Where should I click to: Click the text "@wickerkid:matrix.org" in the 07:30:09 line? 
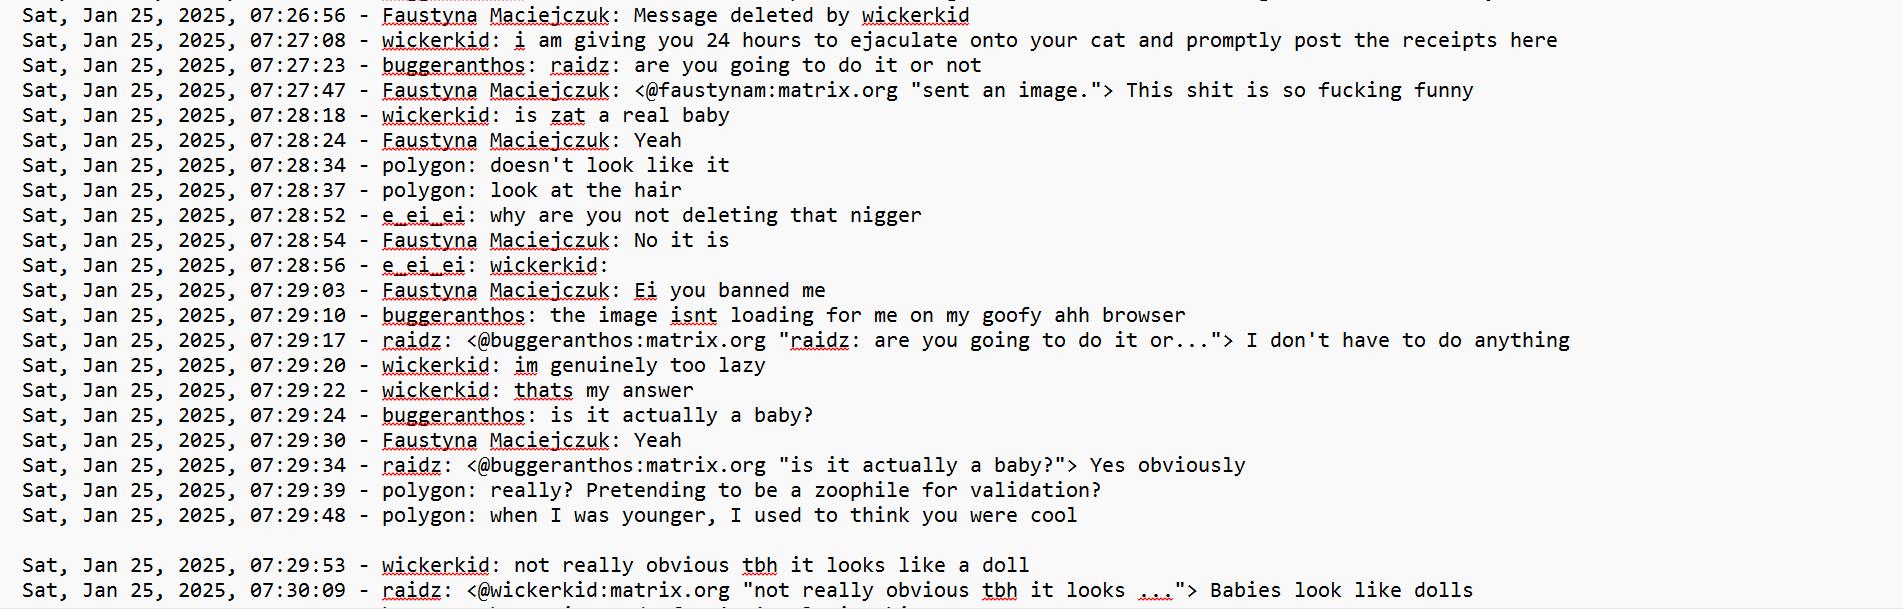pos(604,591)
